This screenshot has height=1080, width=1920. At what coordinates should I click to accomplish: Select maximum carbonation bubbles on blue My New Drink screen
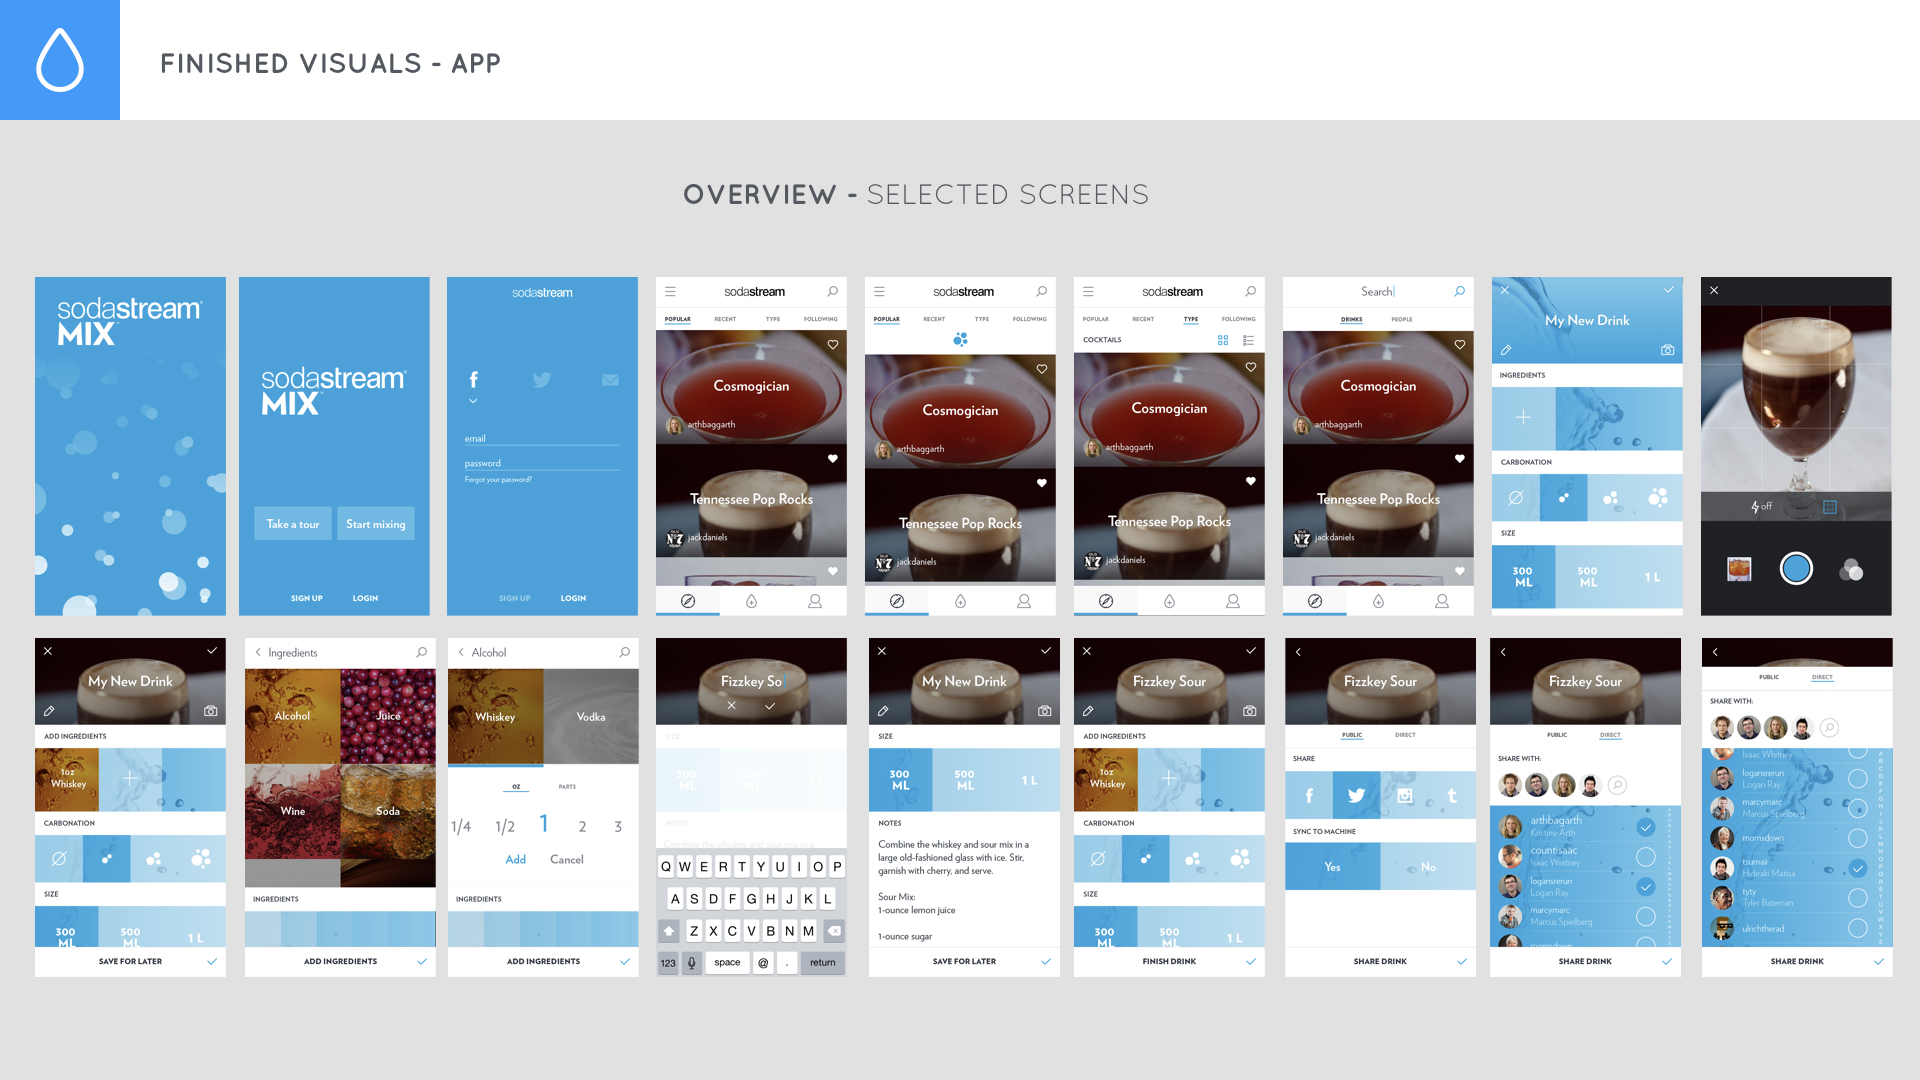[x=1659, y=498]
